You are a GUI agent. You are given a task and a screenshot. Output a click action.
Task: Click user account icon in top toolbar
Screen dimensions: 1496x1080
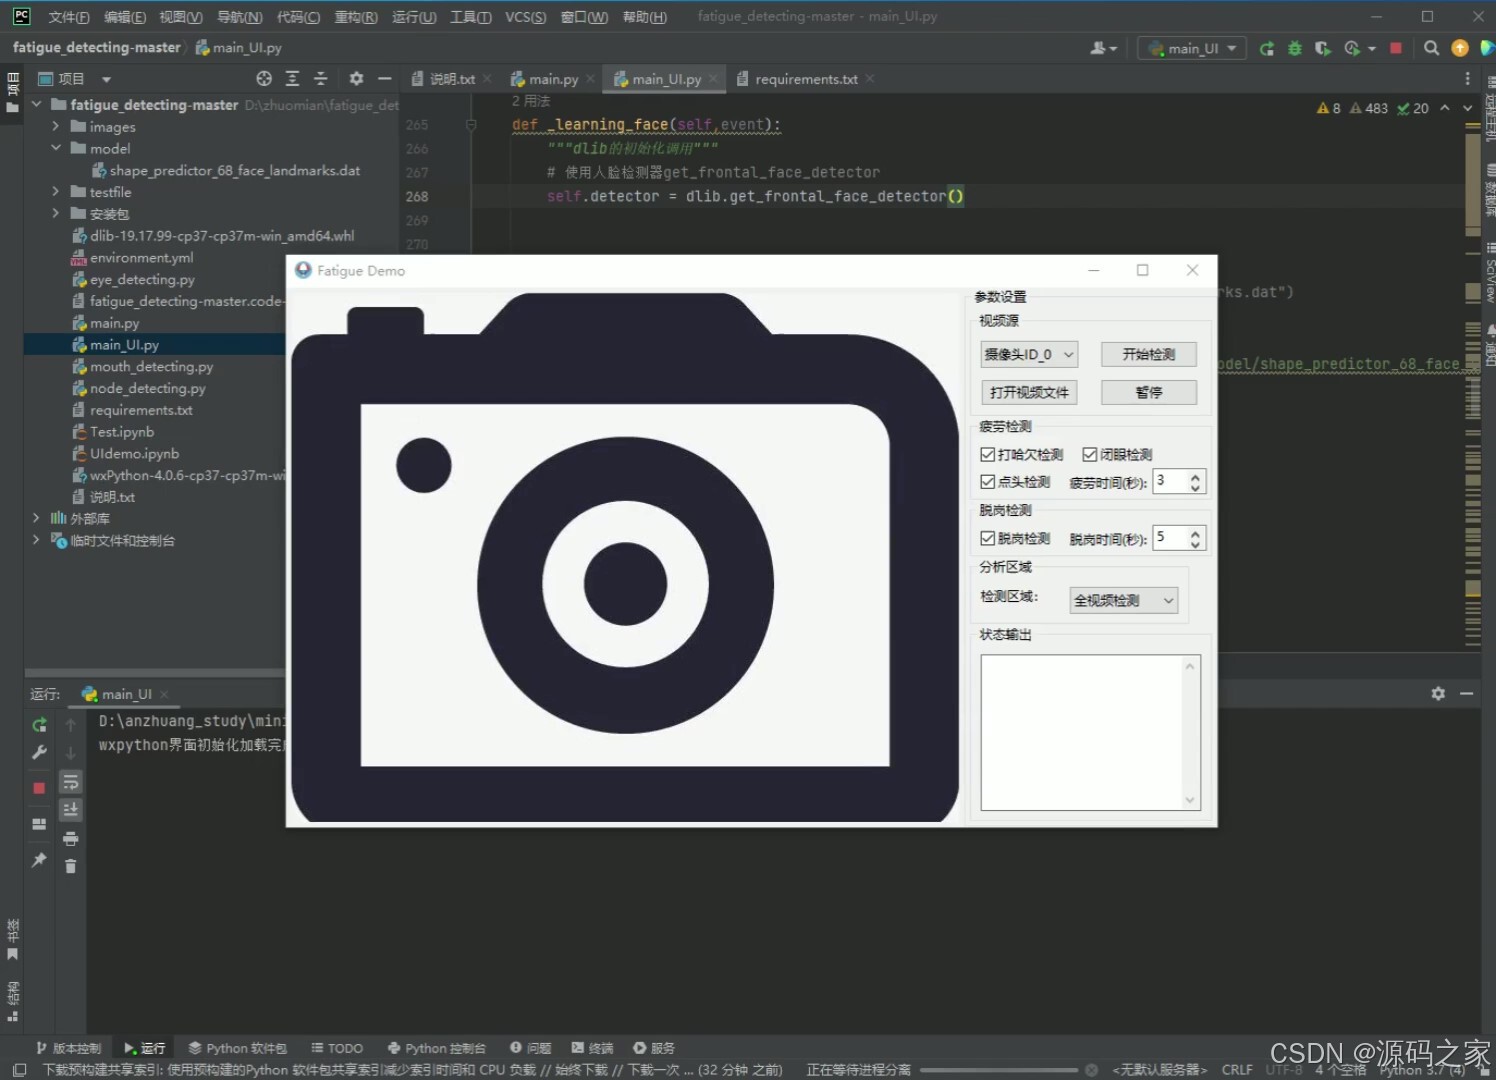[1103, 48]
